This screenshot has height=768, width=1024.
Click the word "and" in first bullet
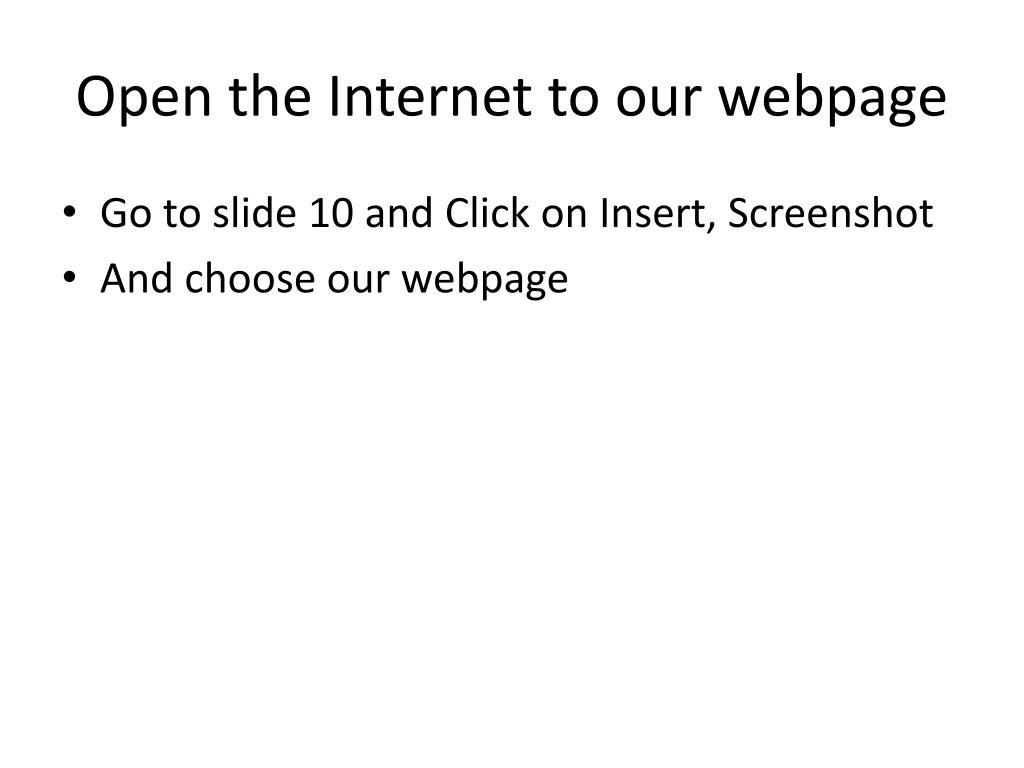pyautogui.click(x=399, y=213)
